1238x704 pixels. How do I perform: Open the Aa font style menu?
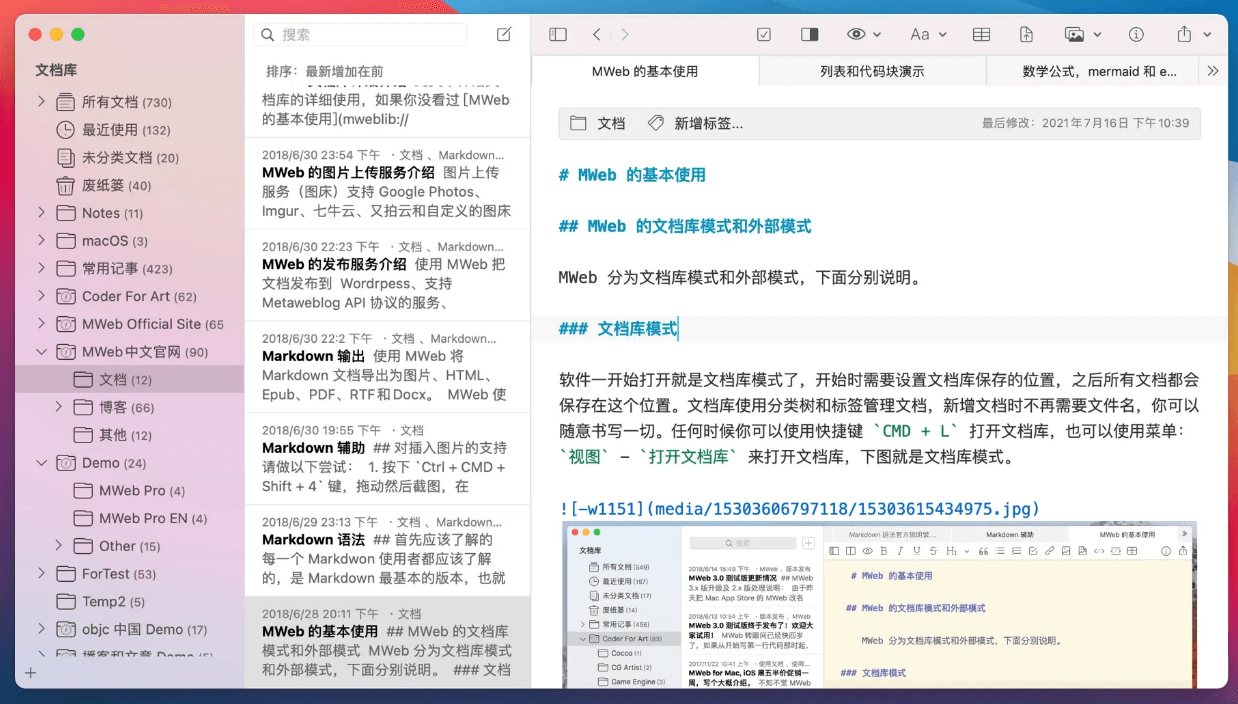pos(928,35)
